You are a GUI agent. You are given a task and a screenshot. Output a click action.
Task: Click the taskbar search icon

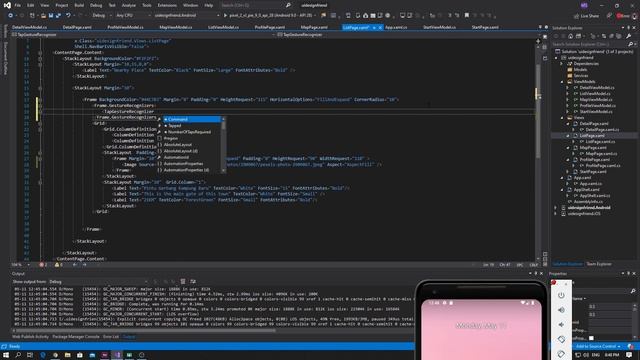(18, 355)
